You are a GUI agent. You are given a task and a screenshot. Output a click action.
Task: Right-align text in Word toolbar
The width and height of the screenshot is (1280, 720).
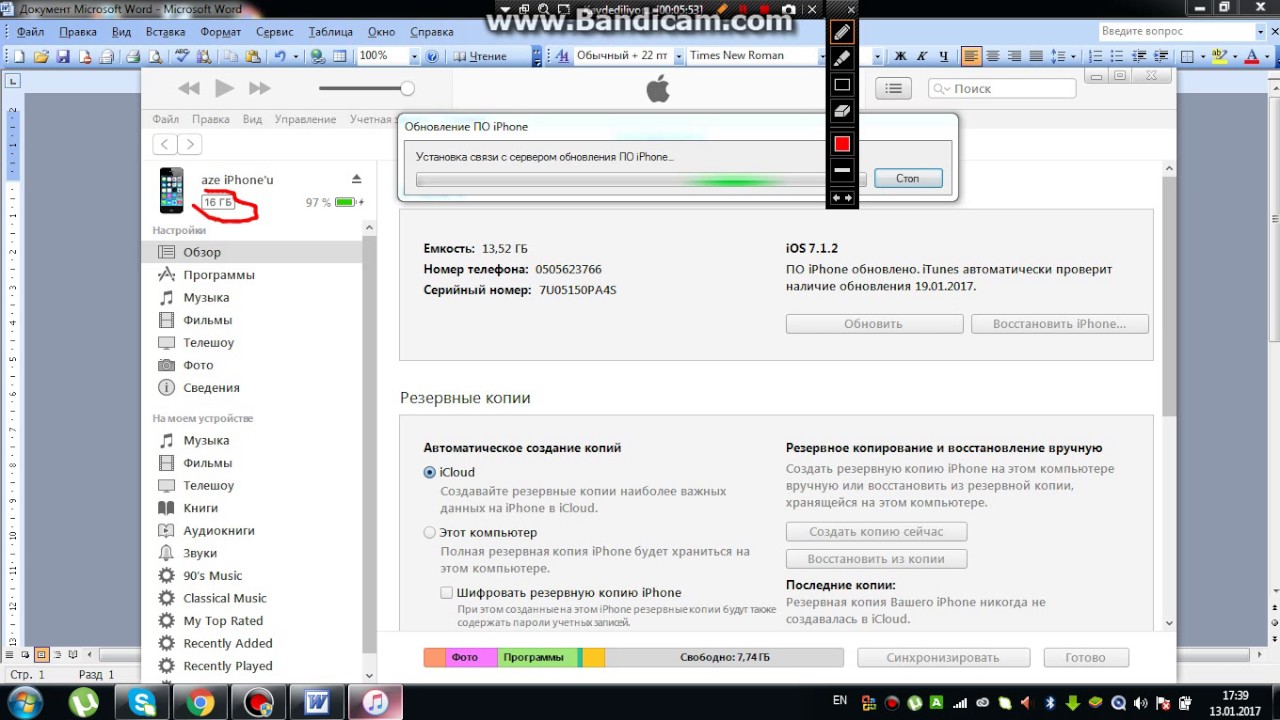(1014, 56)
